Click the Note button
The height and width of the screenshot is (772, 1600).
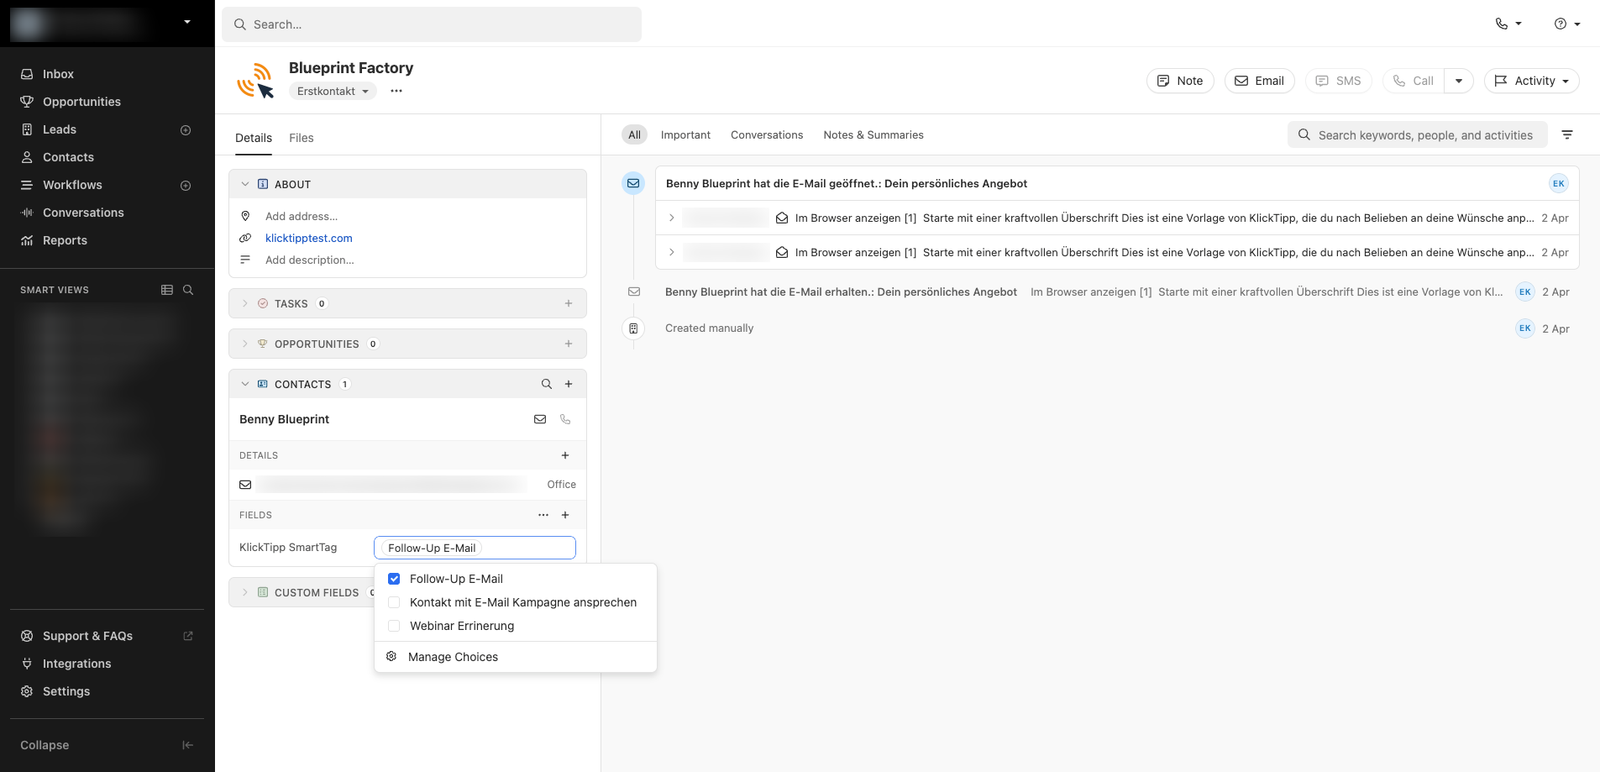tap(1180, 81)
